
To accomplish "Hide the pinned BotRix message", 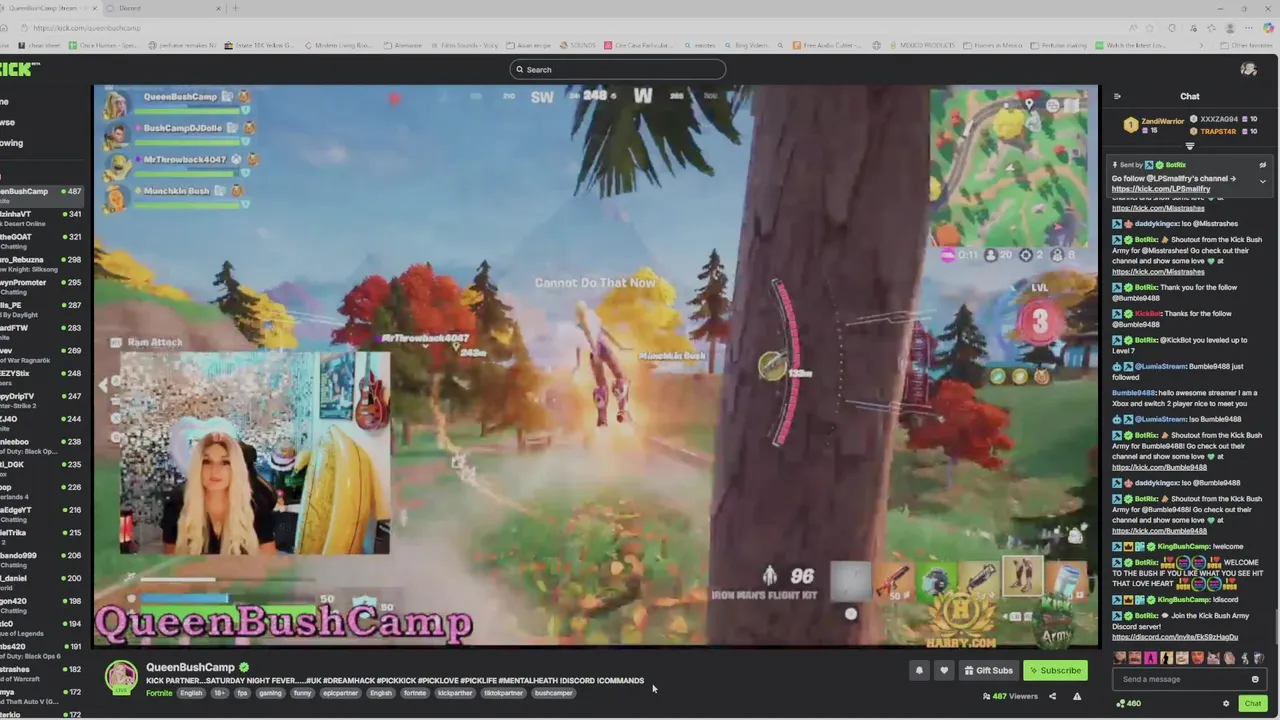I will 1262,165.
